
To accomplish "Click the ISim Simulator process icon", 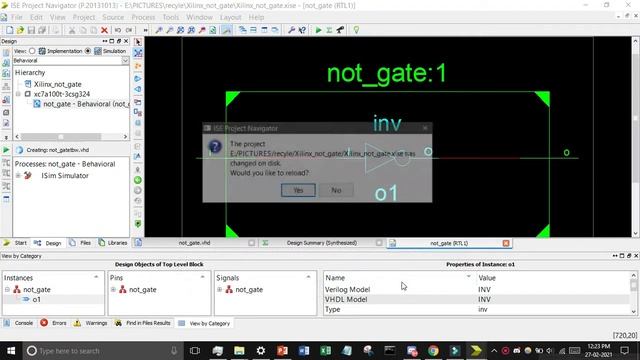I will point(28,176).
